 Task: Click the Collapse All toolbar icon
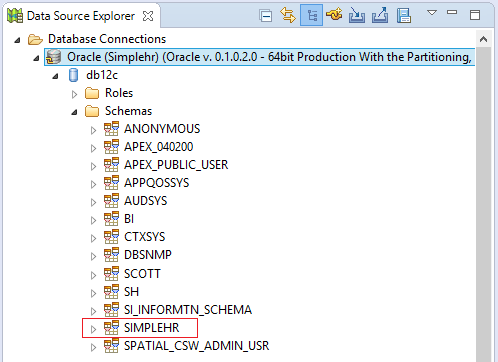[266, 16]
